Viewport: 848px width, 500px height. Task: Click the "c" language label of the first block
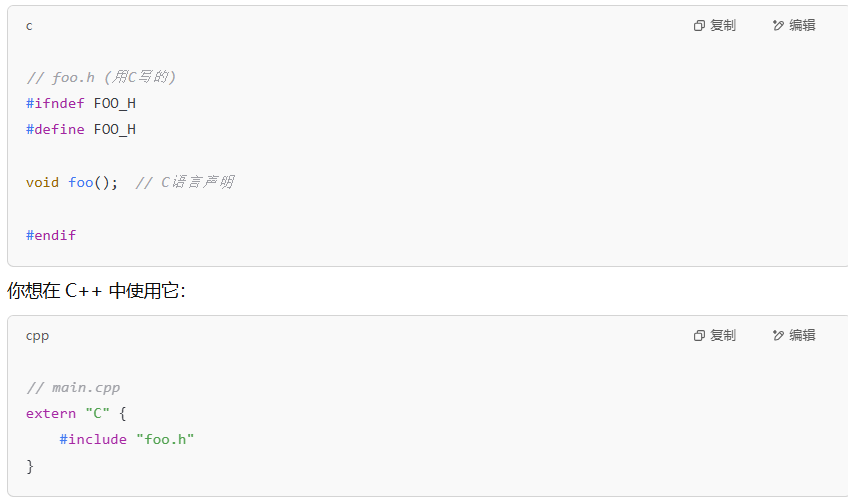[x=29, y=26]
